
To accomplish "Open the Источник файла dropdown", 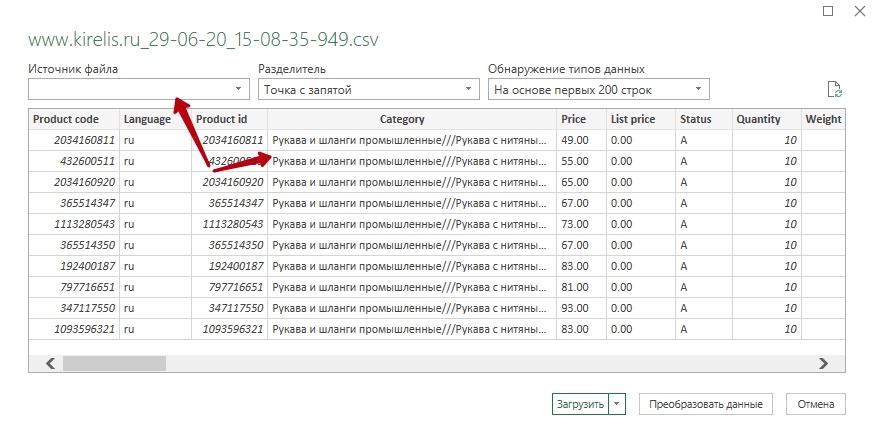I will click(x=139, y=89).
